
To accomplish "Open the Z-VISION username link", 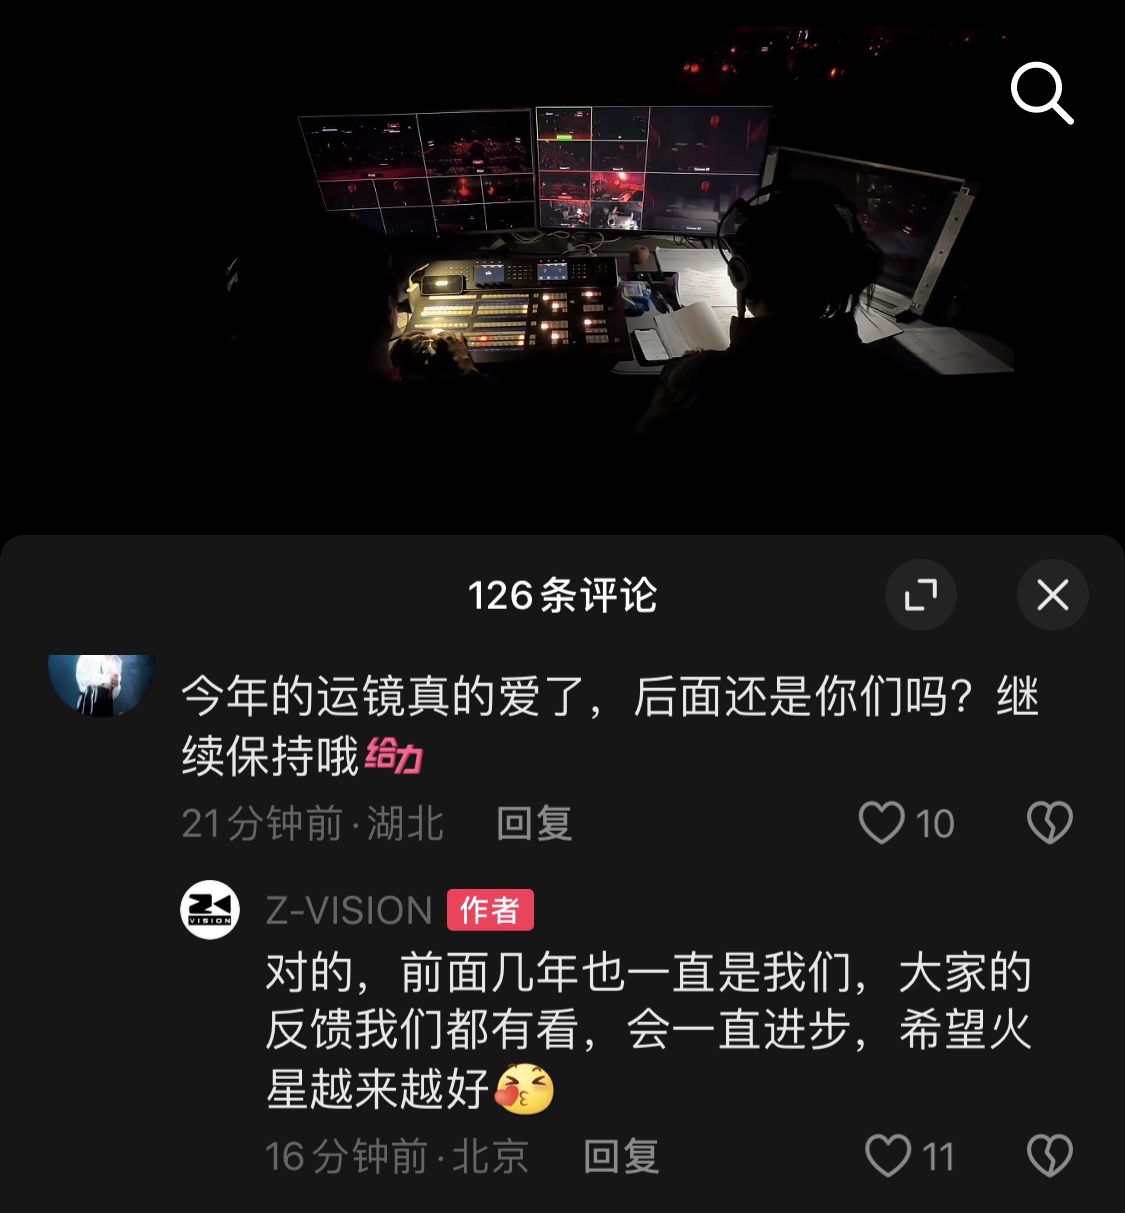I will pyautogui.click(x=349, y=911).
